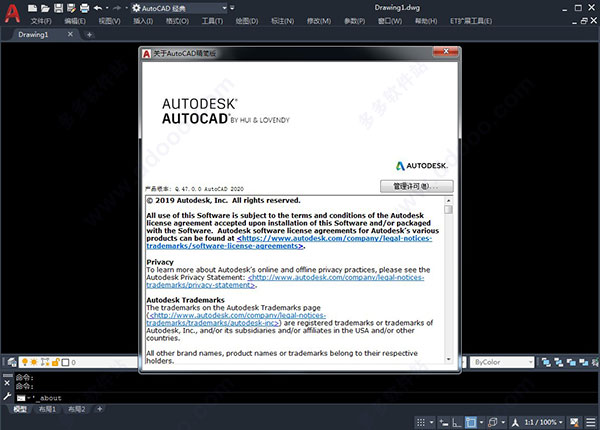Click the about dialog scrollbar up arrow

coord(448,200)
